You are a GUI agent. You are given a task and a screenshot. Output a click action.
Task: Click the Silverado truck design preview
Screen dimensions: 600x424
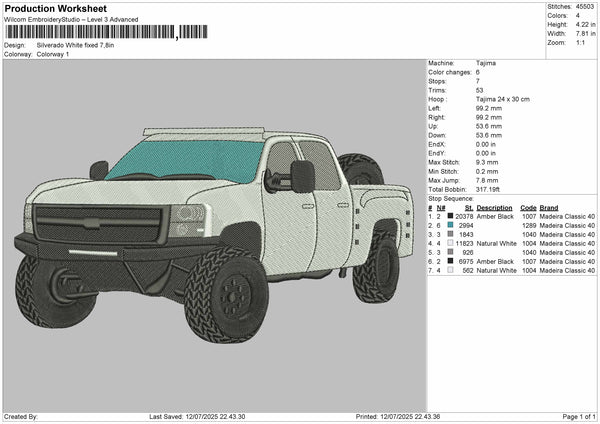click(214, 234)
